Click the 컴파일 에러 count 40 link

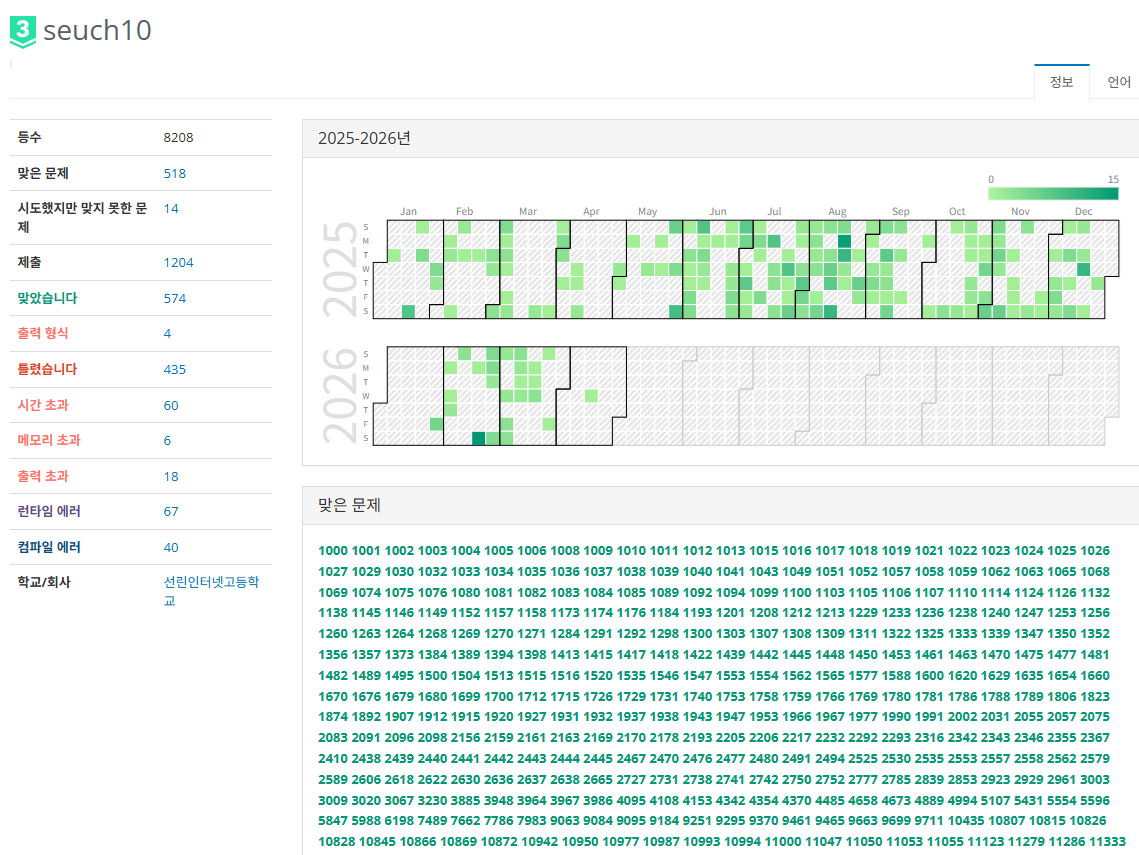(171, 547)
